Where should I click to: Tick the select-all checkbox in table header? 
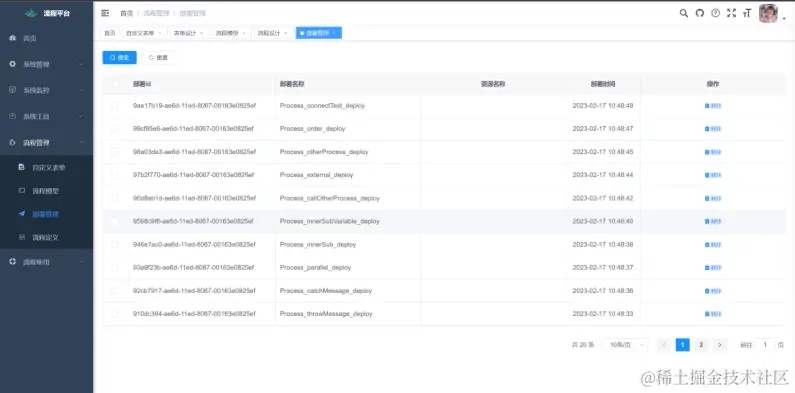[115, 84]
